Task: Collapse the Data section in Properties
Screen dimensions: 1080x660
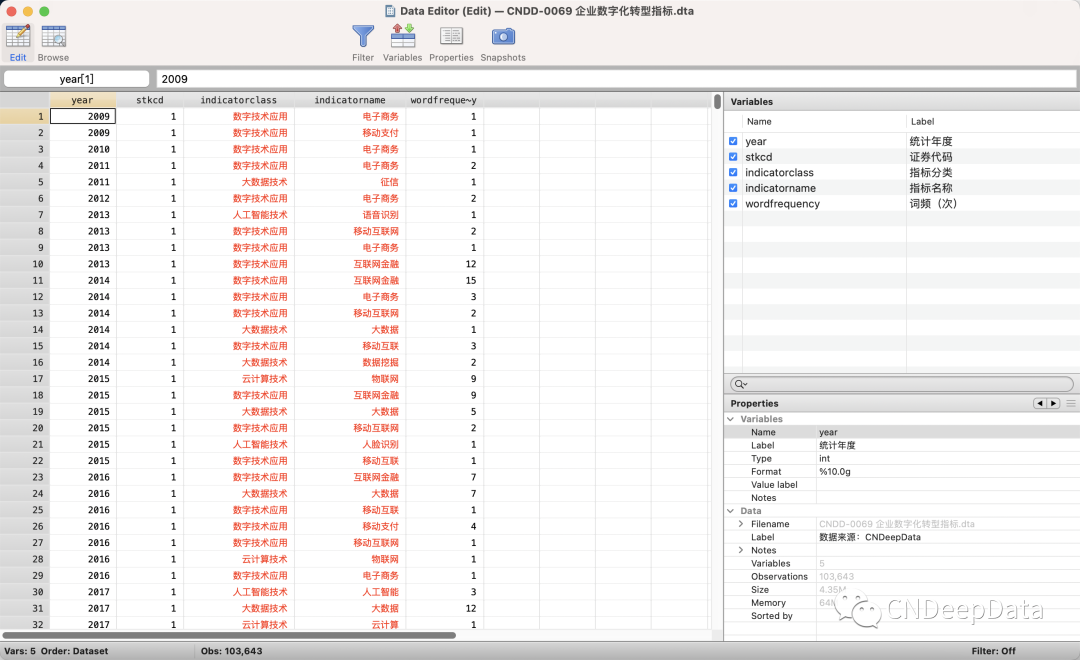Action: tap(731, 511)
